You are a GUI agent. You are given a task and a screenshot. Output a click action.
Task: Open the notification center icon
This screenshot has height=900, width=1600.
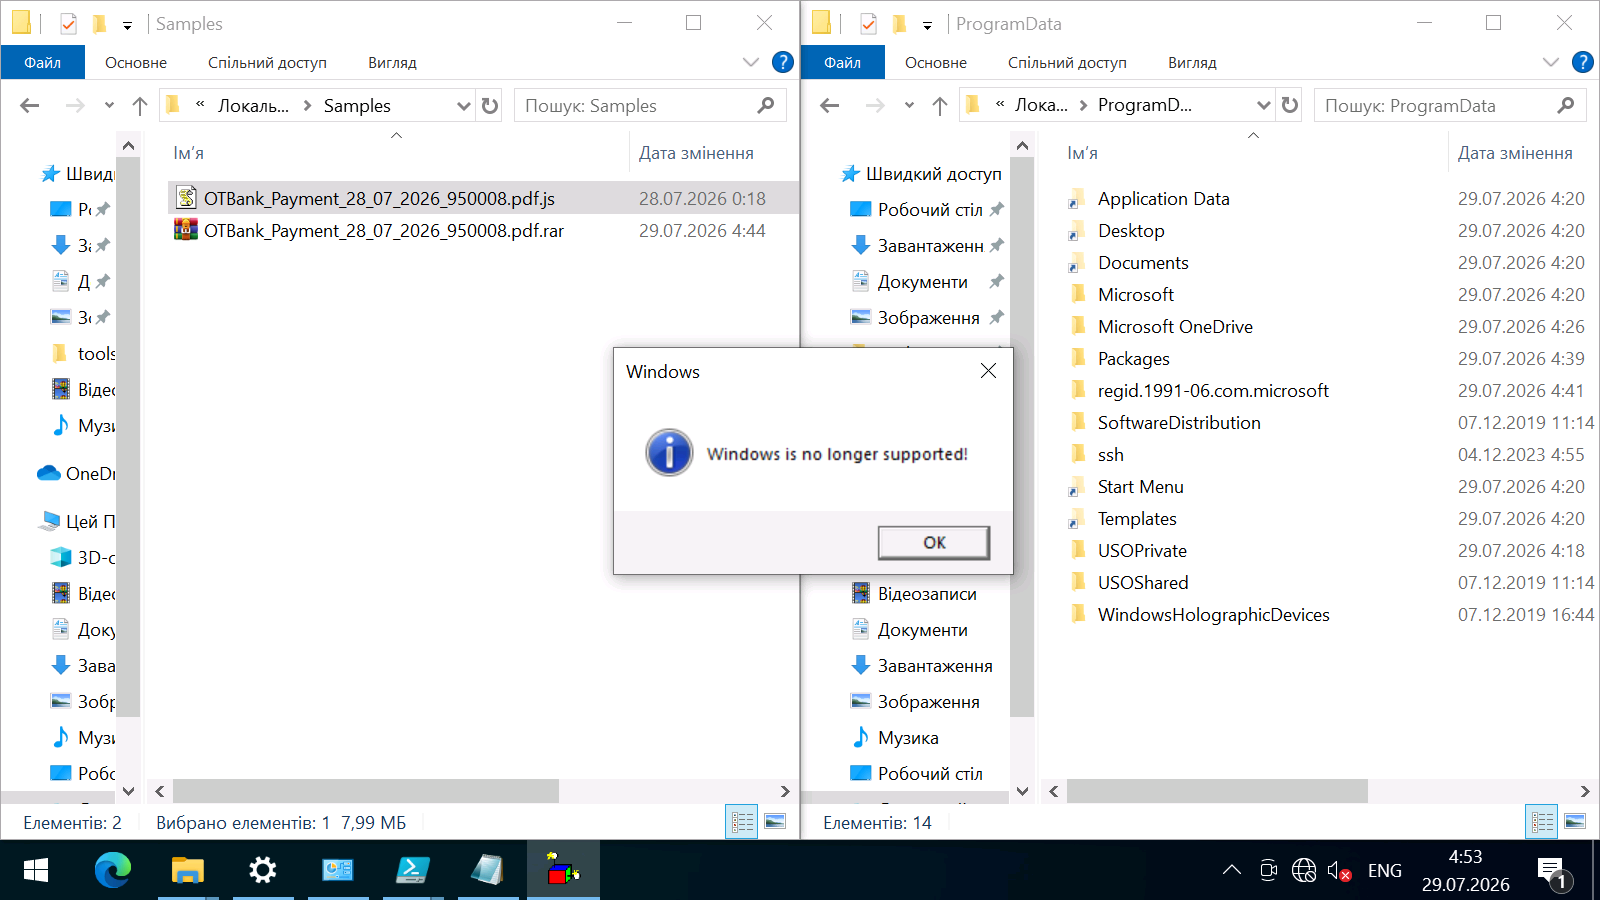[x=1553, y=871]
